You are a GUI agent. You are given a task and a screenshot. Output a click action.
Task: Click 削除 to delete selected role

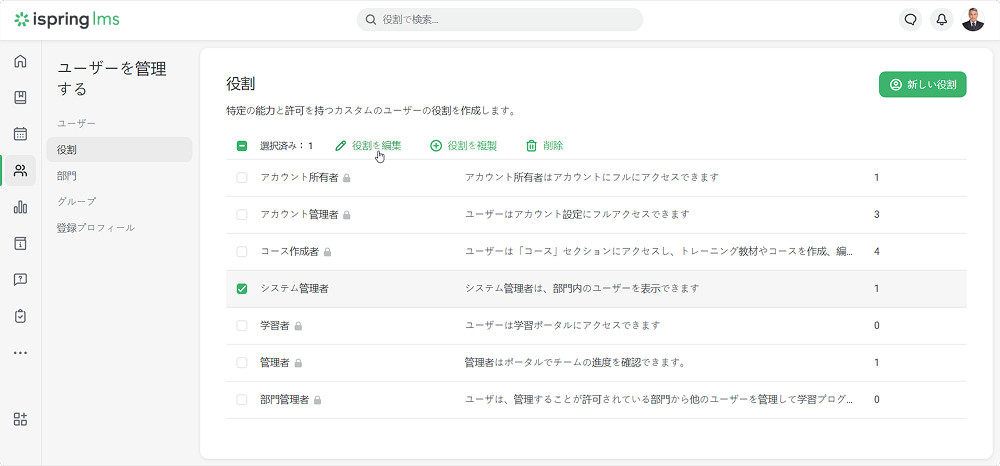tap(544, 146)
